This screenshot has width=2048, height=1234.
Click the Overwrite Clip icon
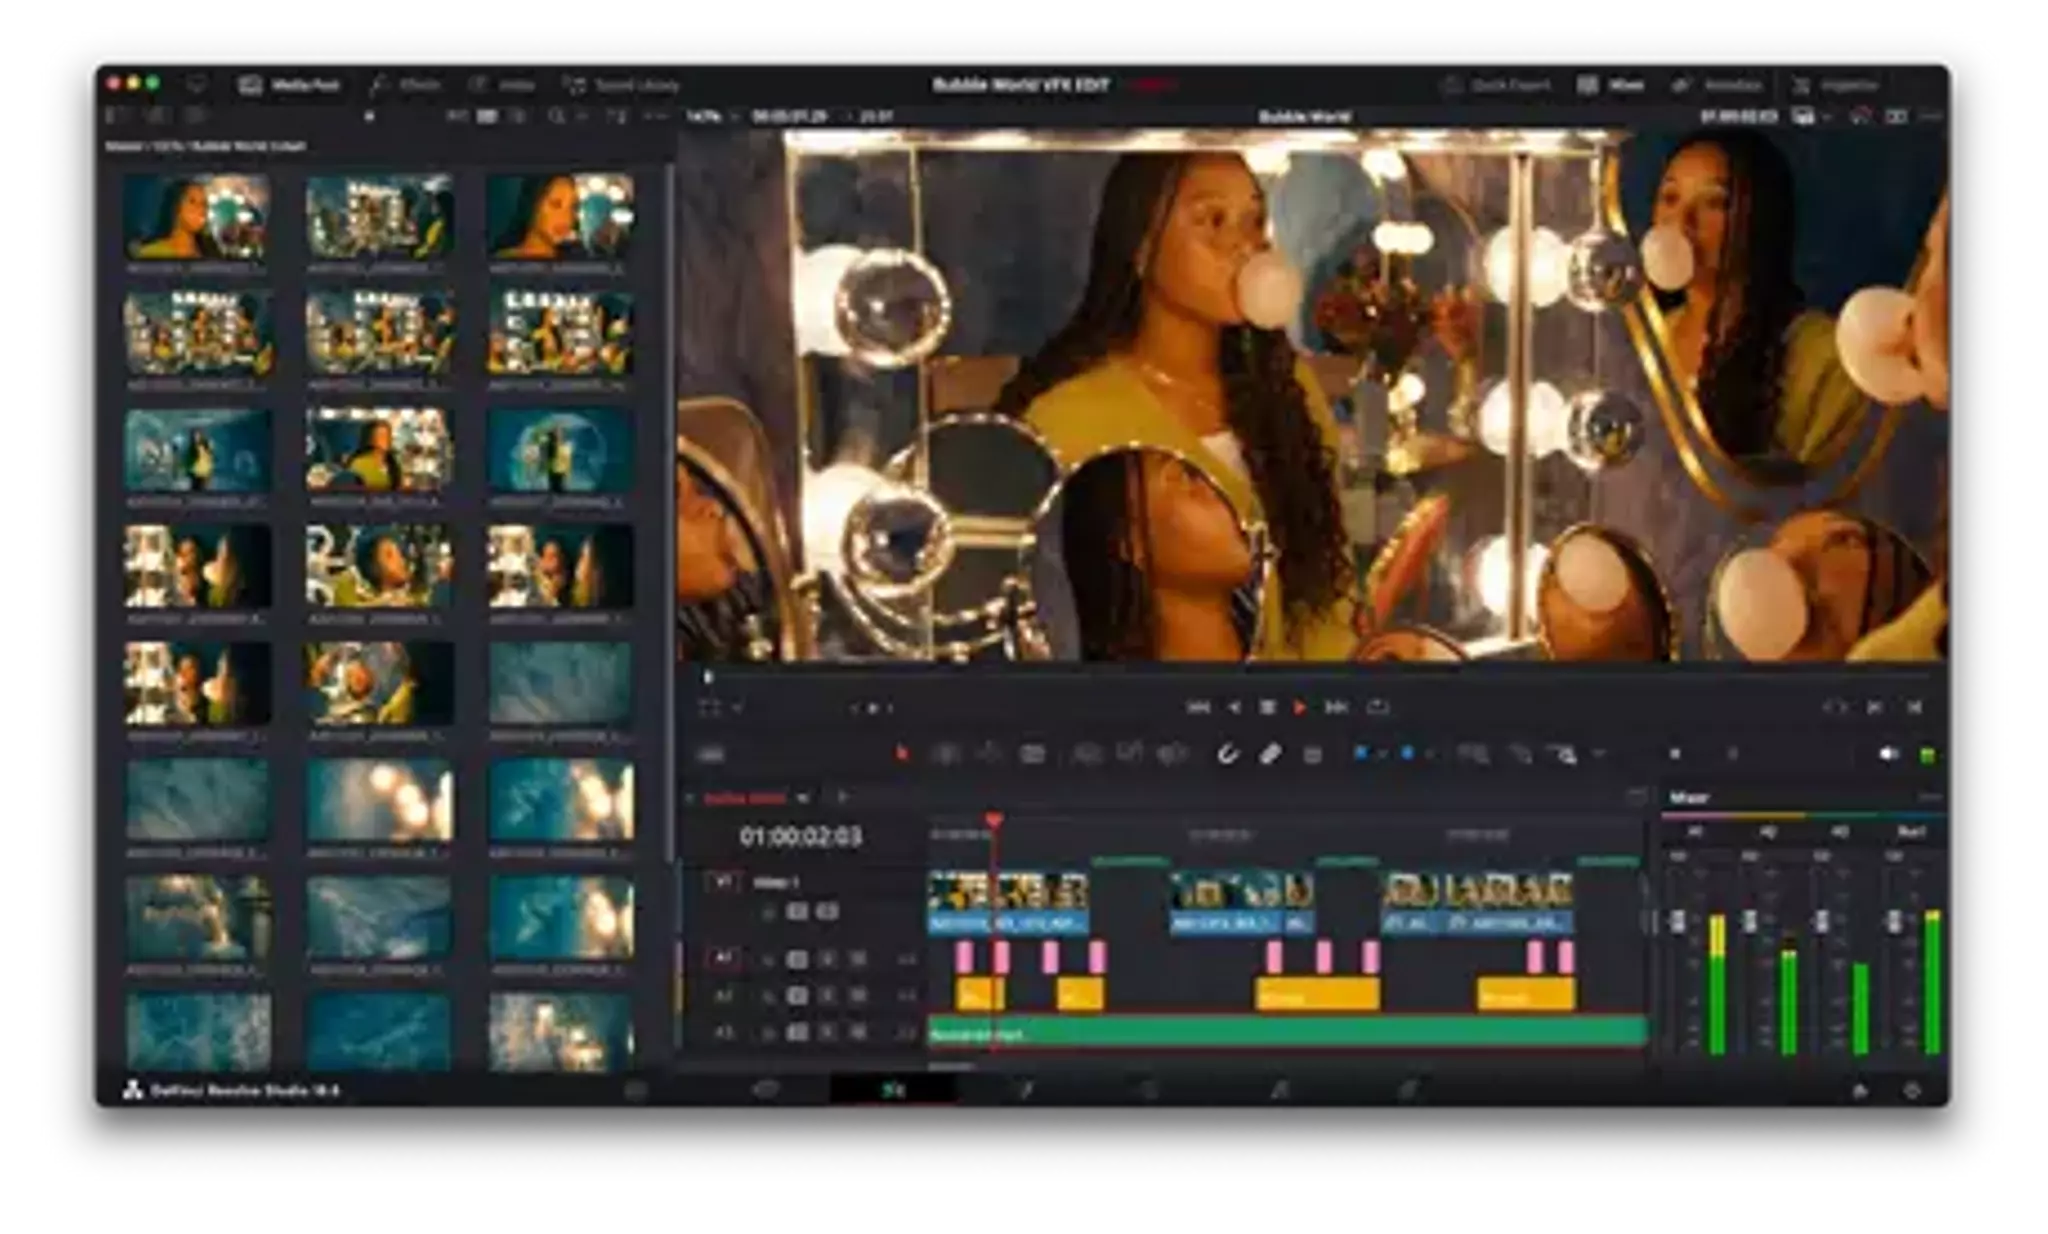click(x=1130, y=754)
